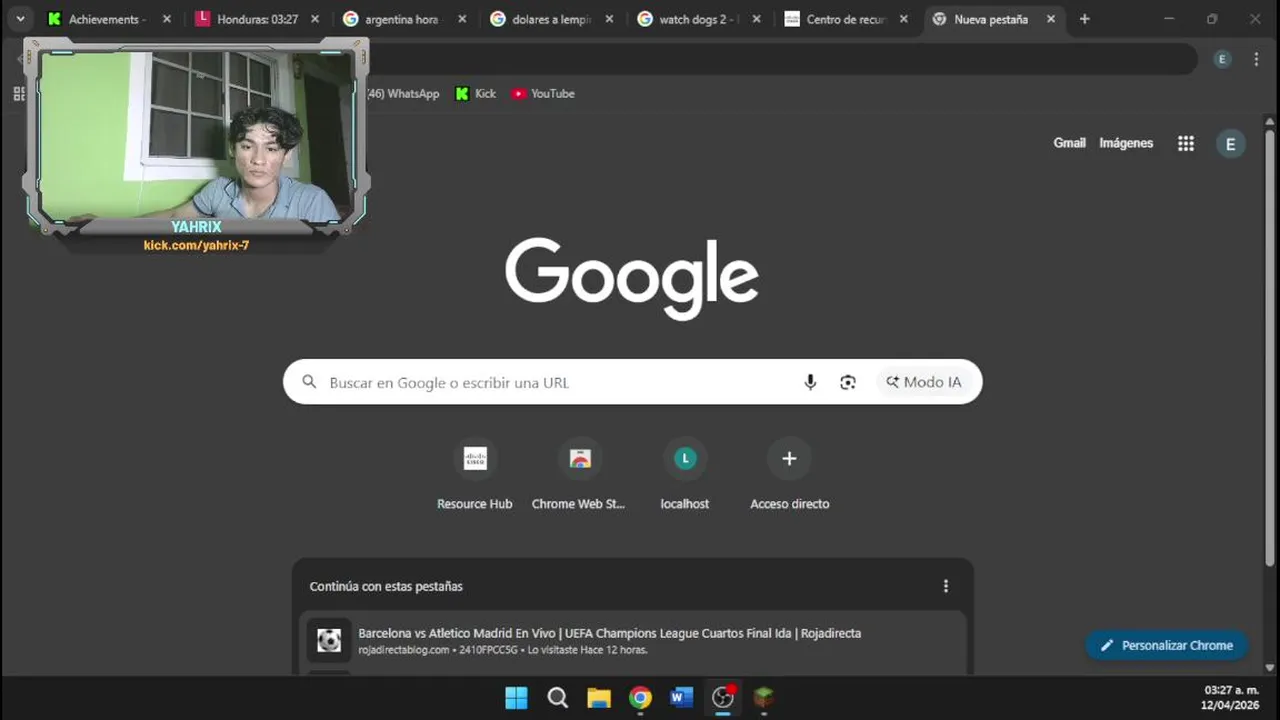
Task: Open the Kick bookmark
Action: (x=476, y=93)
